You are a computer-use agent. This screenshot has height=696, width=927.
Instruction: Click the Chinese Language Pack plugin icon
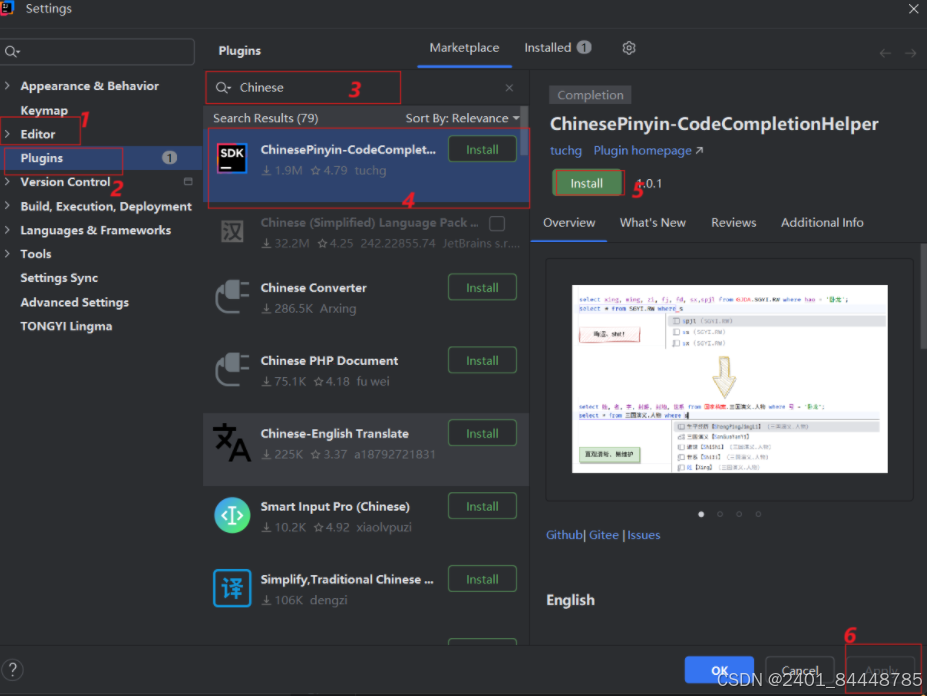(232, 232)
